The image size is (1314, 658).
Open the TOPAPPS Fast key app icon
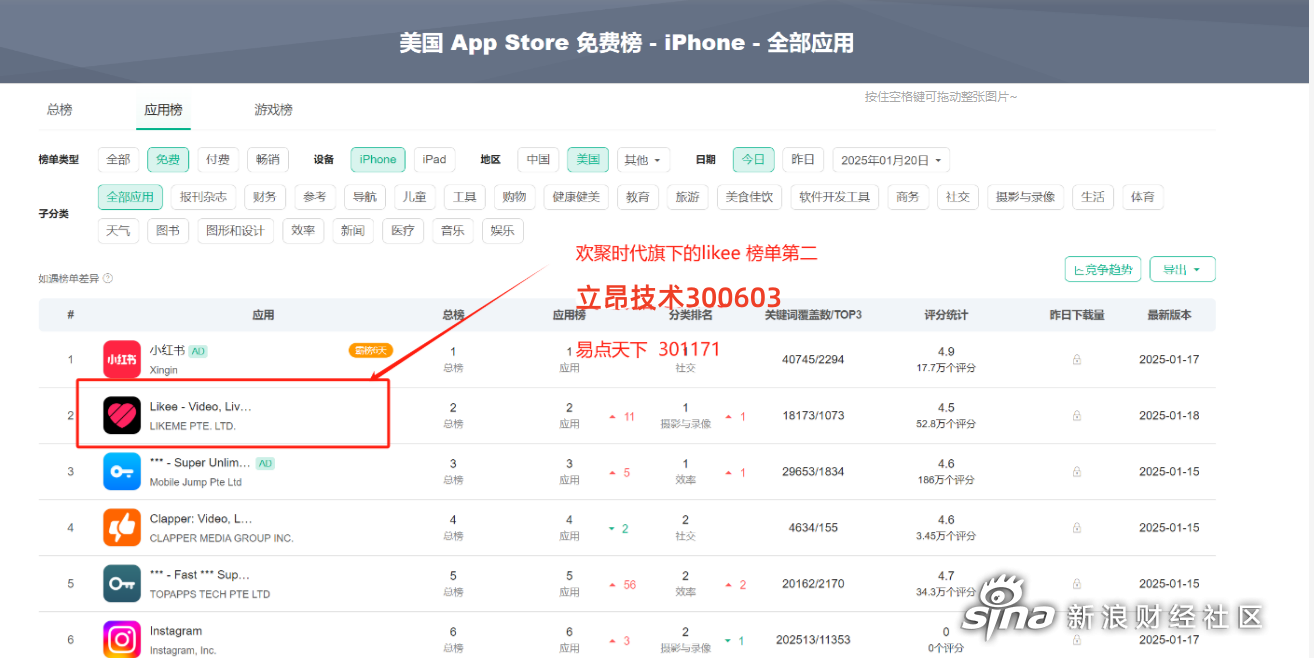122,583
